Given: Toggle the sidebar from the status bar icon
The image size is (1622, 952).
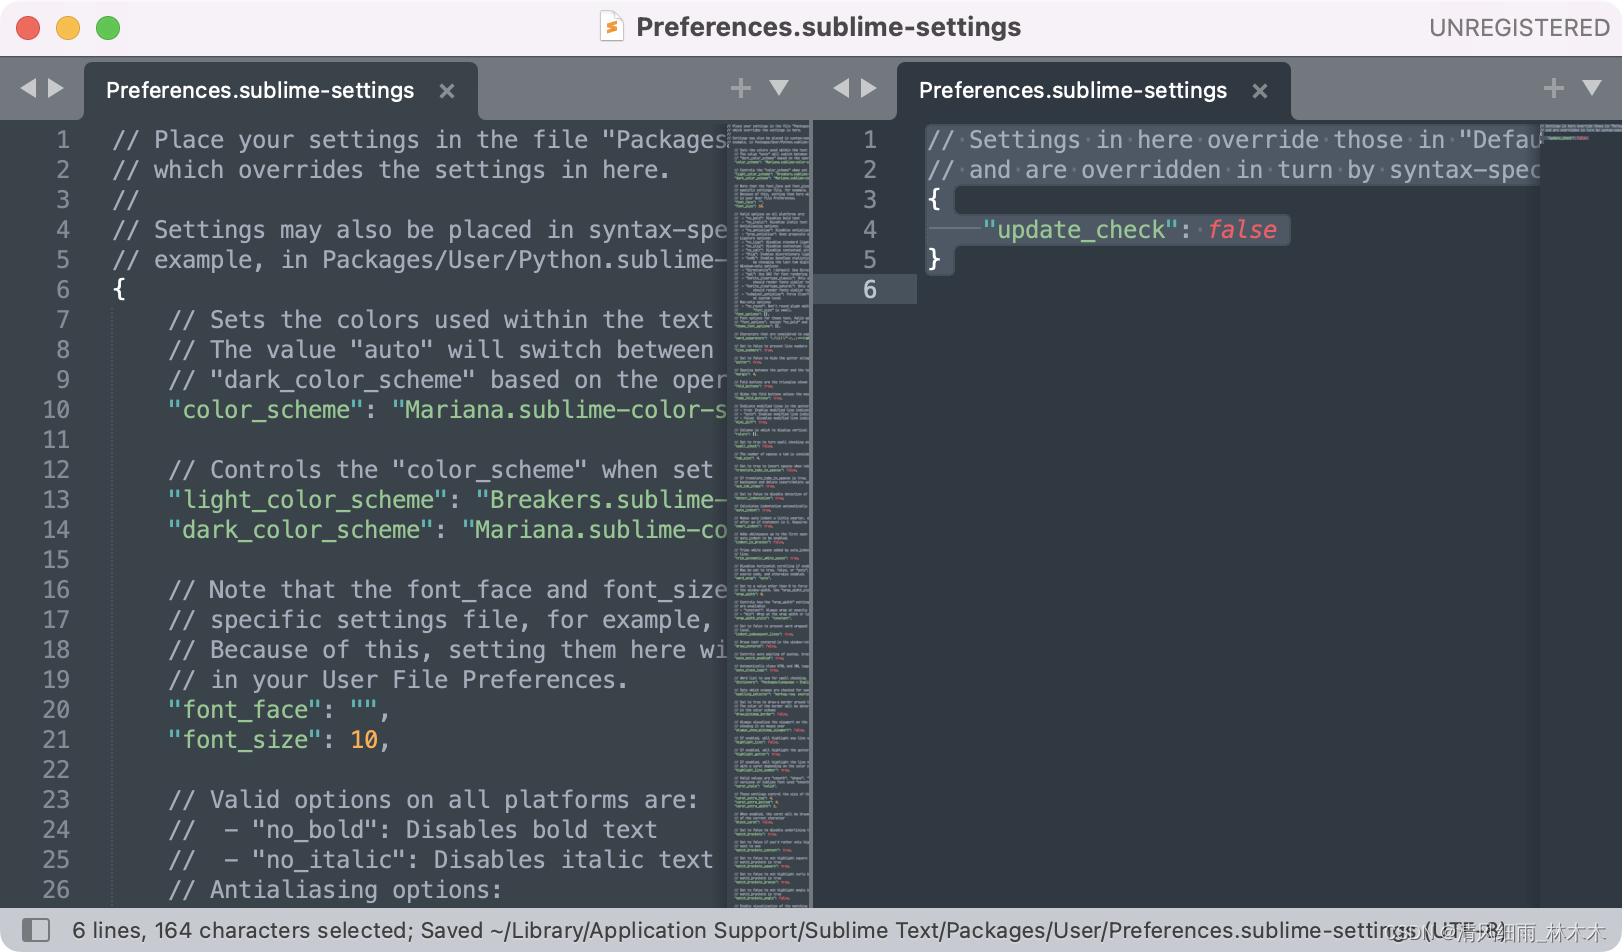Looking at the screenshot, I should [36, 930].
